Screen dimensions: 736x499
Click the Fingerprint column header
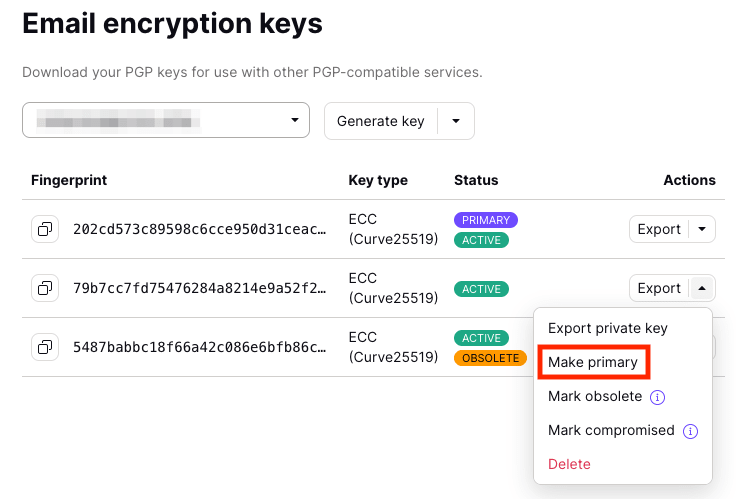tap(69, 180)
